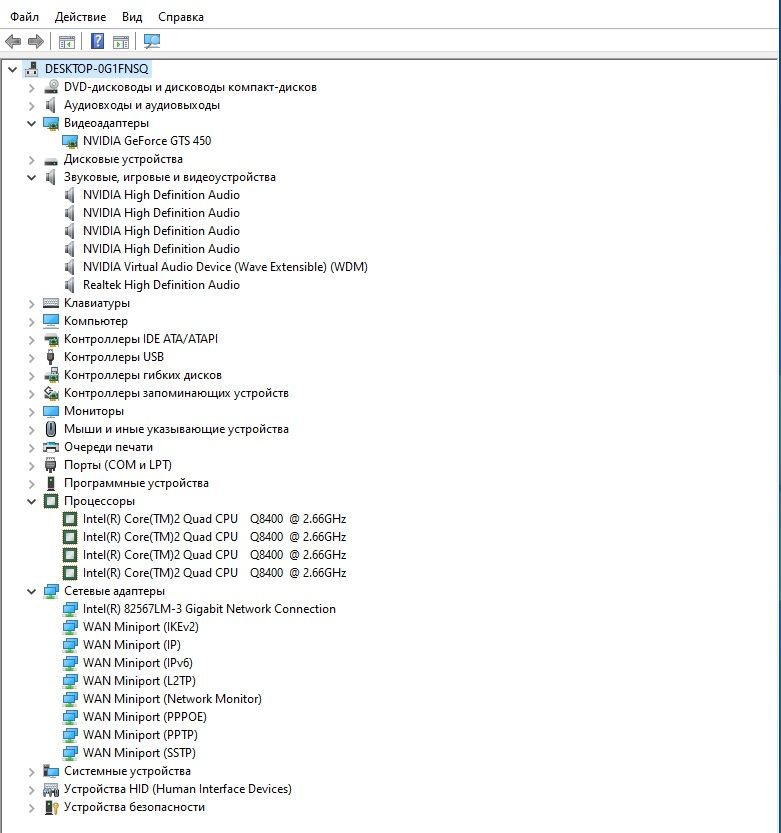Expand the Компьютер category
The width and height of the screenshot is (781, 833).
point(31,321)
